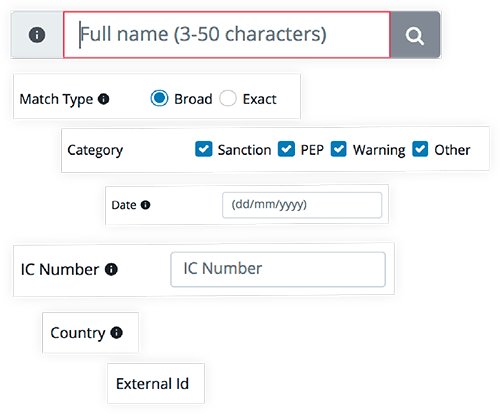Click the External Id label
This screenshot has height=414, width=500.
(x=152, y=384)
